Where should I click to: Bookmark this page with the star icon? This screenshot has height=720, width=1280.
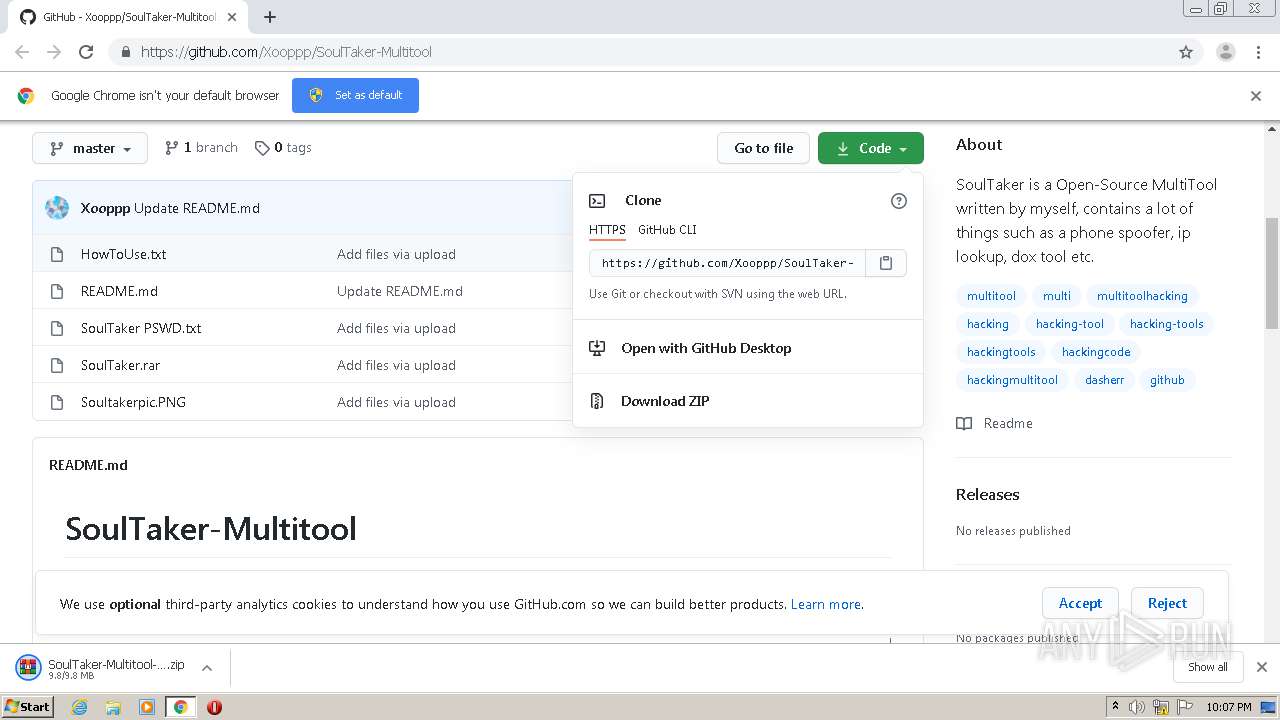1186,52
